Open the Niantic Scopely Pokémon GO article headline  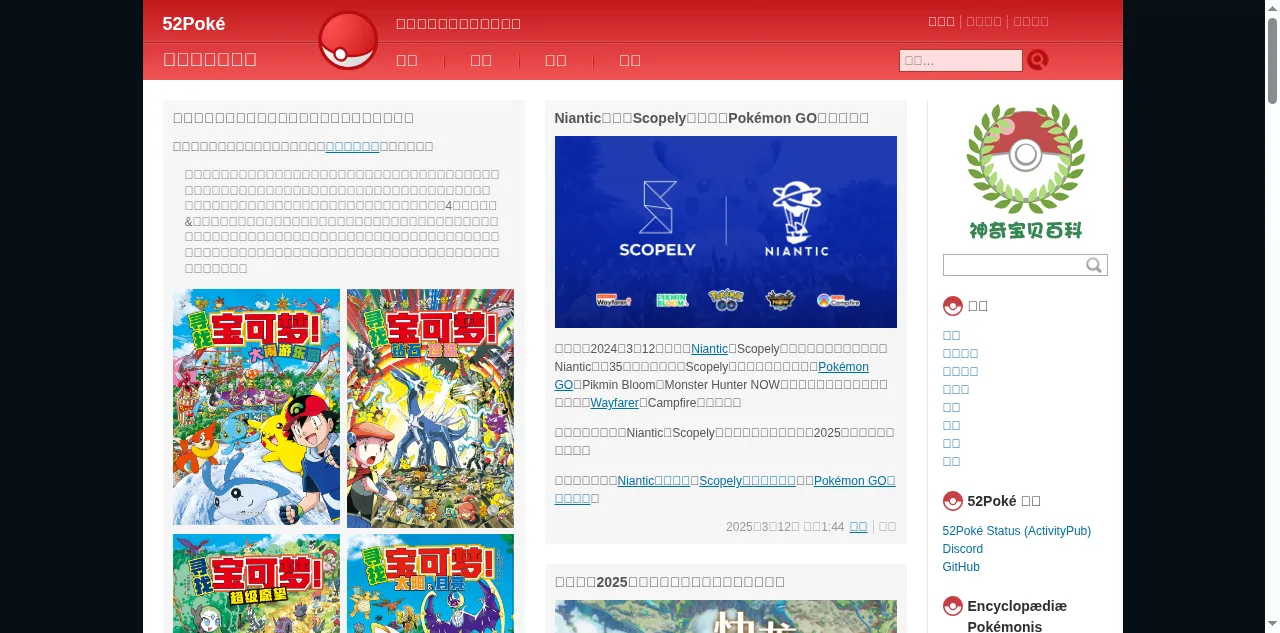coord(711,118)
